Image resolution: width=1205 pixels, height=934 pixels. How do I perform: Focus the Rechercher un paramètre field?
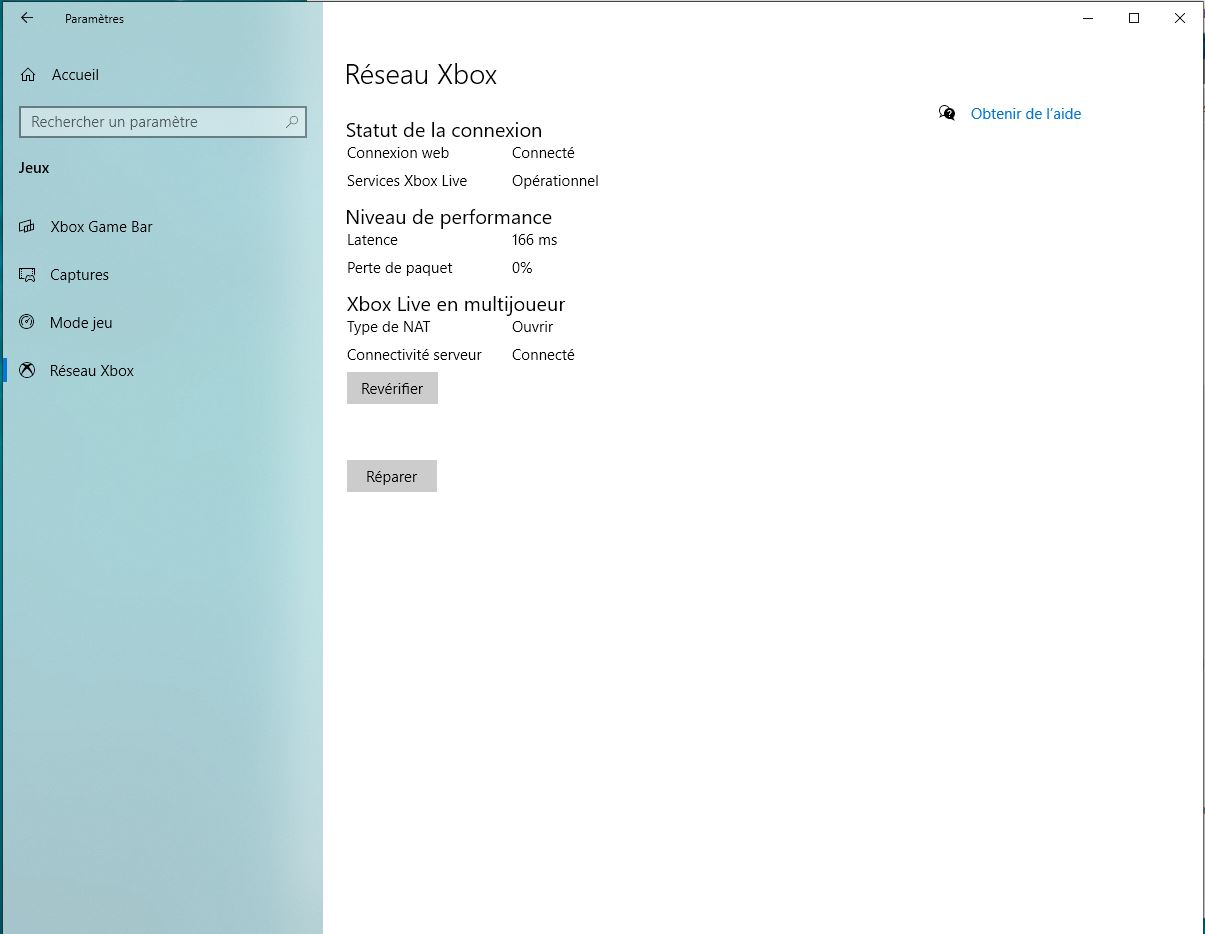(163, 122)
